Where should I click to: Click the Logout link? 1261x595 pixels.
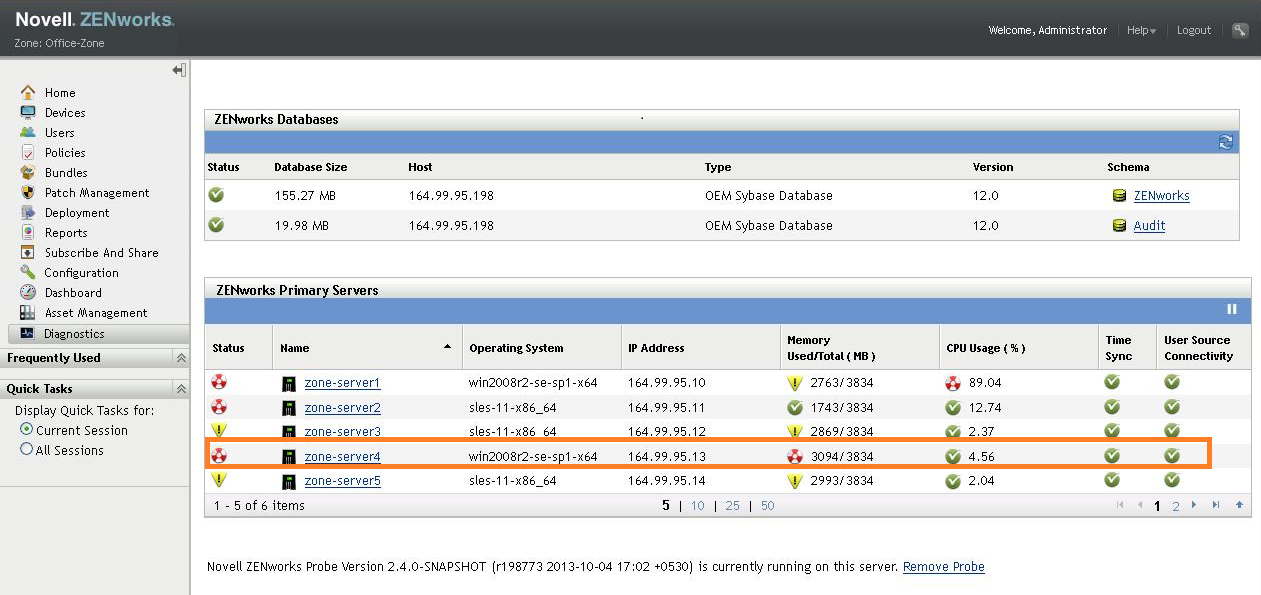coord(1194,30)
